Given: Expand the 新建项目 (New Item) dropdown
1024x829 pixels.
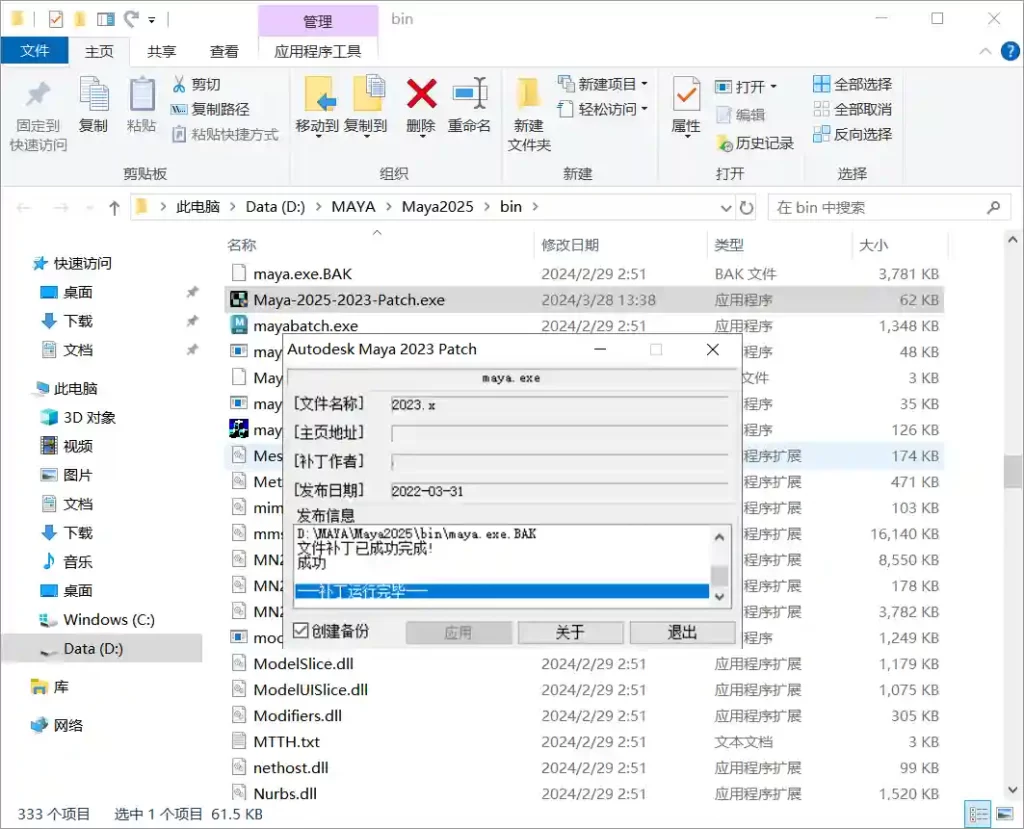Looking at the screenshot, I should coord(644,85).
